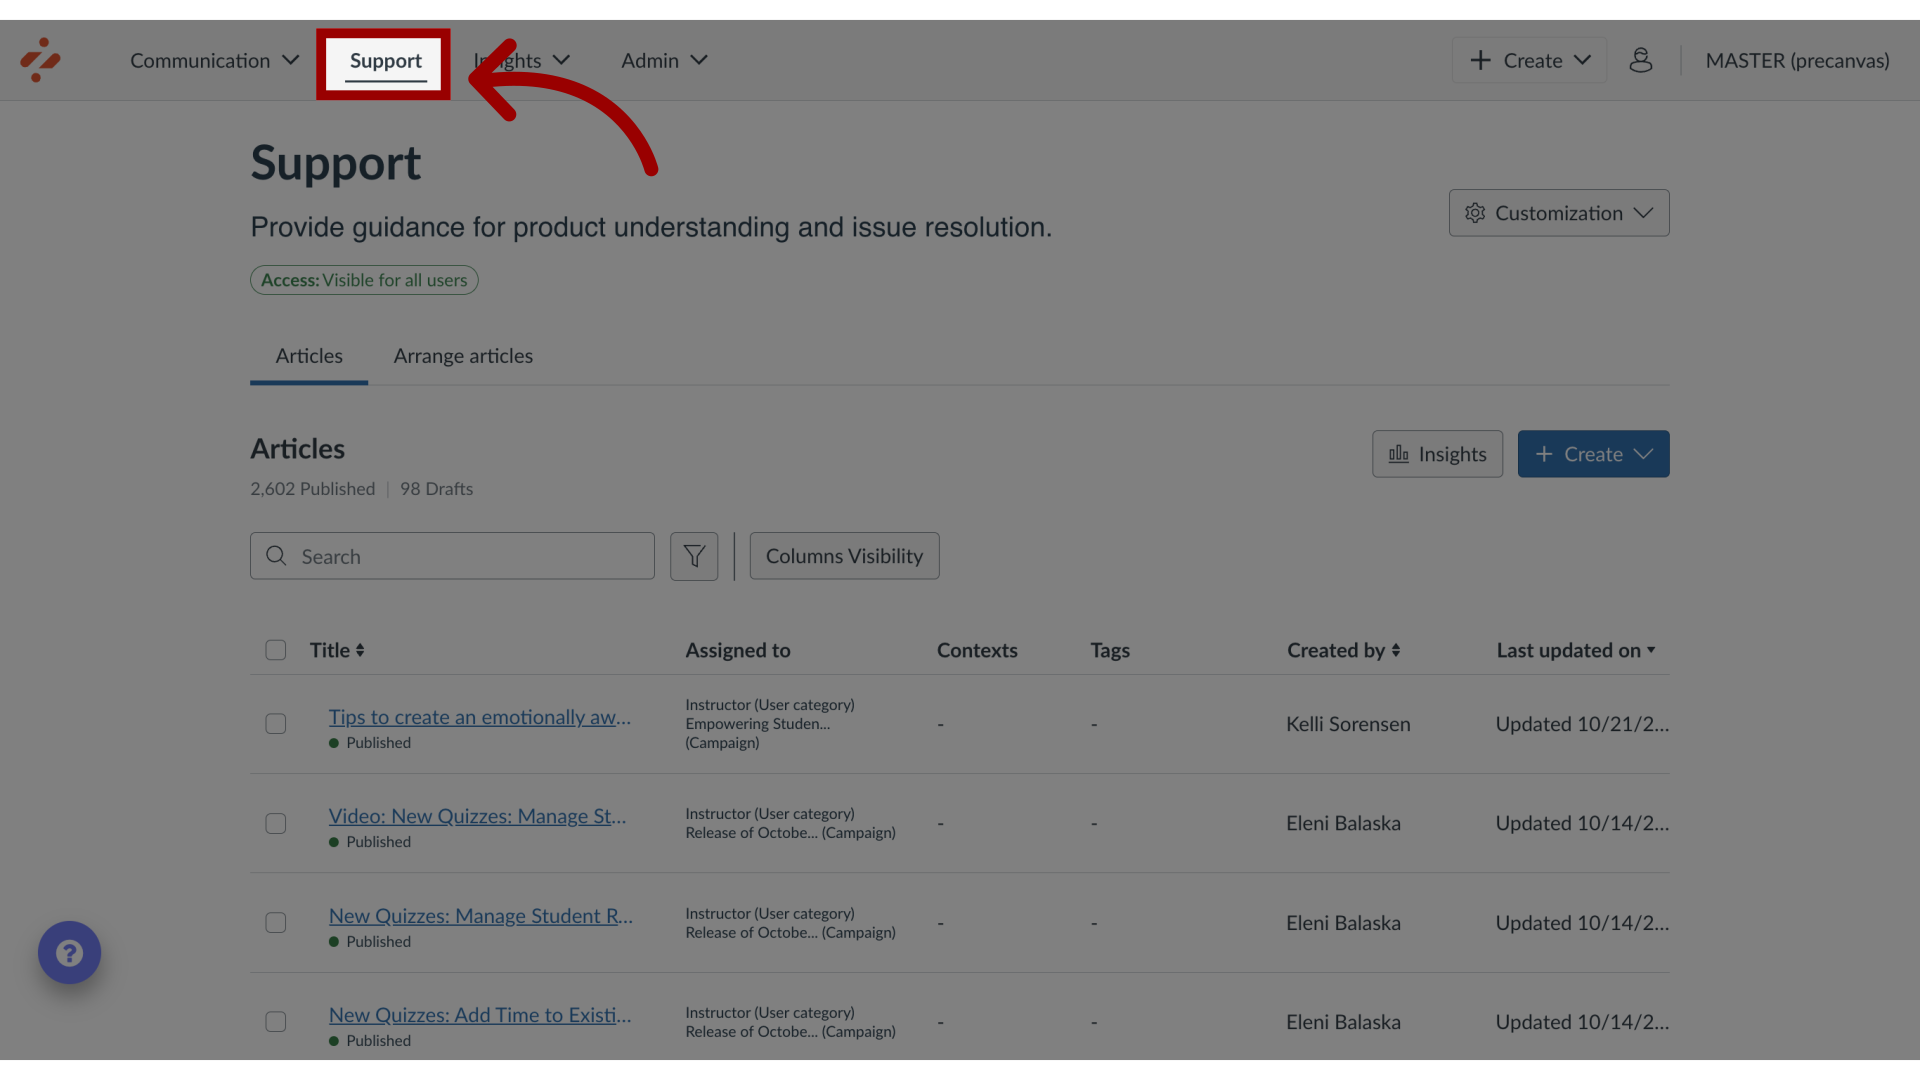Click the Support navigation menu item
Viewport: 1920px width, 1080px height.
tap(385, 59)
